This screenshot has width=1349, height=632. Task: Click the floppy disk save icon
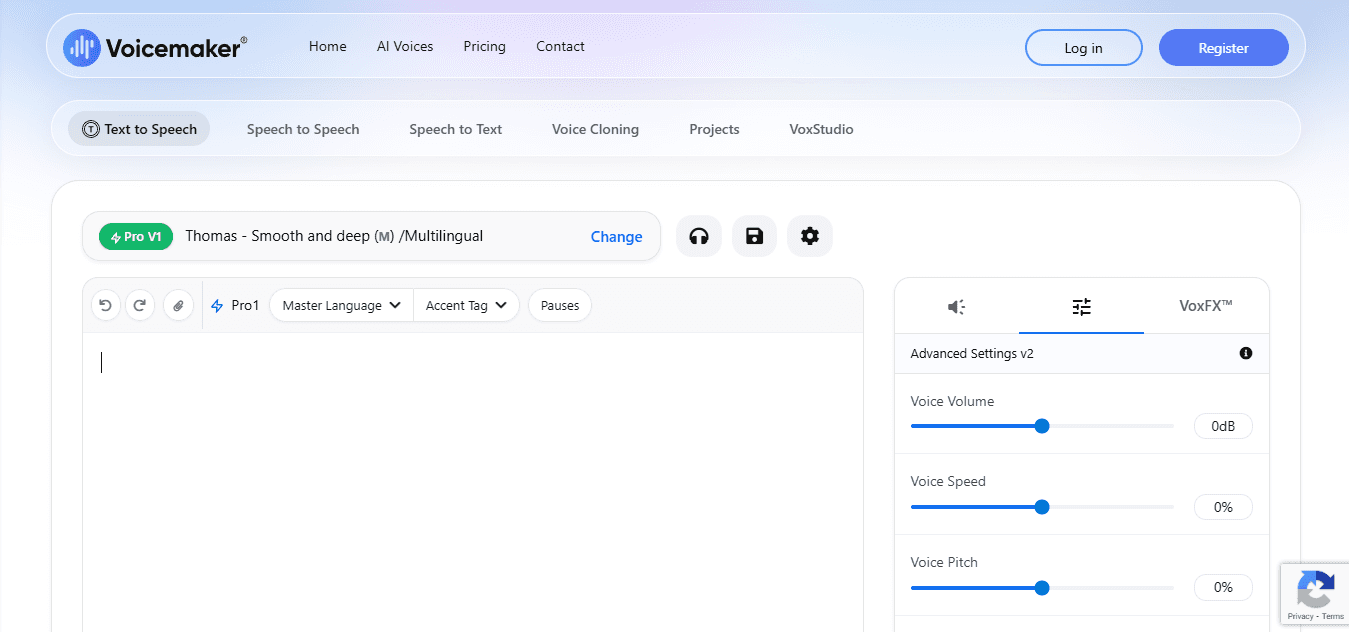pyautogui.click(x=755, y=237)
